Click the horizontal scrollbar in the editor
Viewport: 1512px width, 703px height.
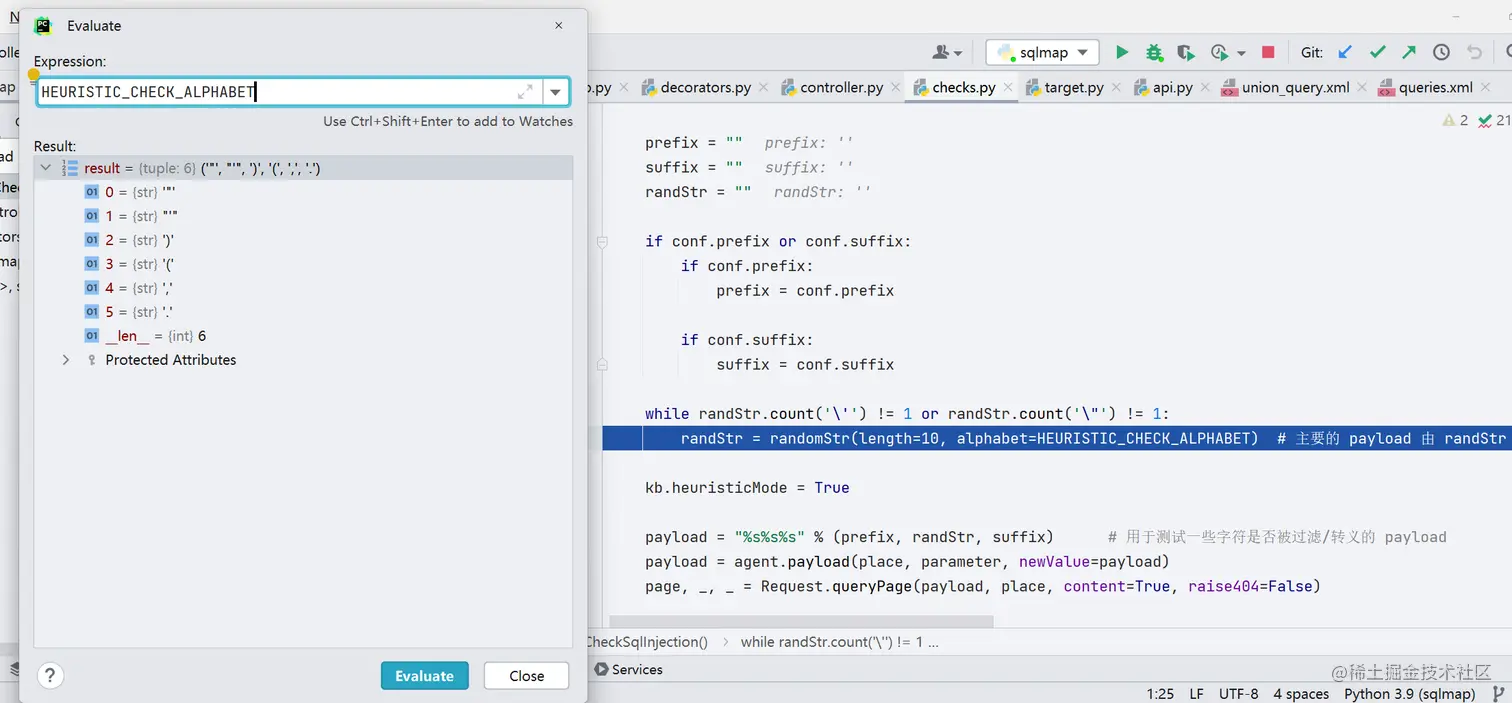point(800,621)
